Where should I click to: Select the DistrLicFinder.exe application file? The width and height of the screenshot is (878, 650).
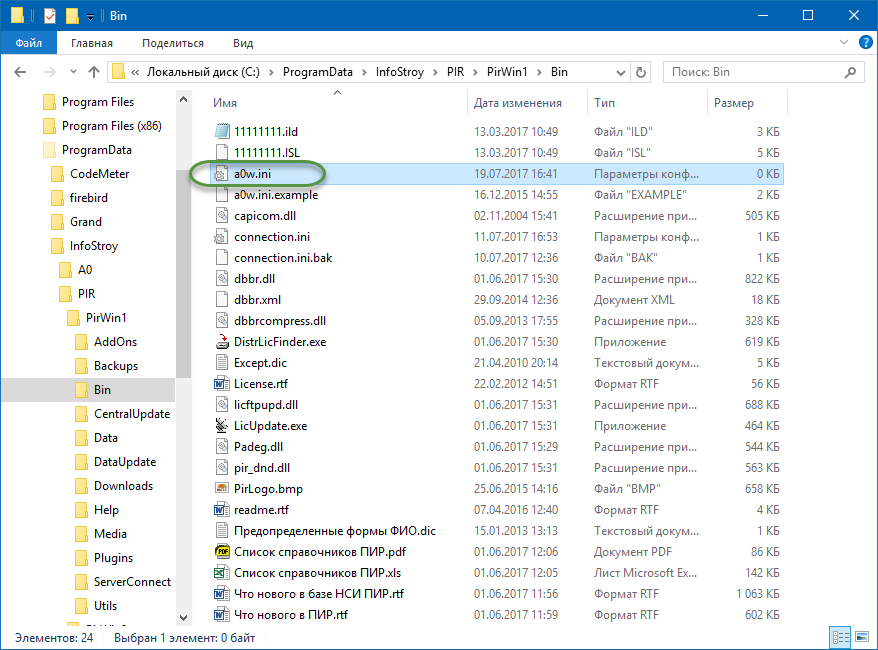[x=279, y=342]
